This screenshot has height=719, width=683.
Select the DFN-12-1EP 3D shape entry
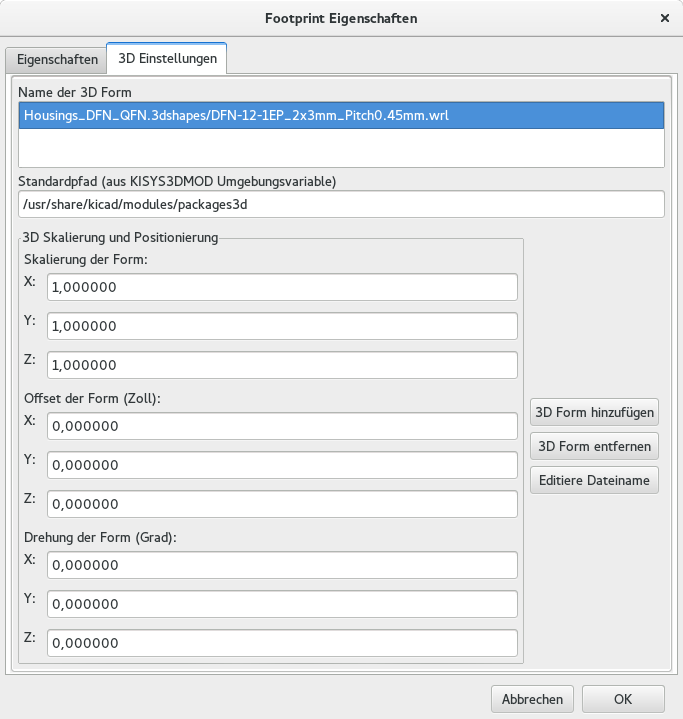(341, 115)
